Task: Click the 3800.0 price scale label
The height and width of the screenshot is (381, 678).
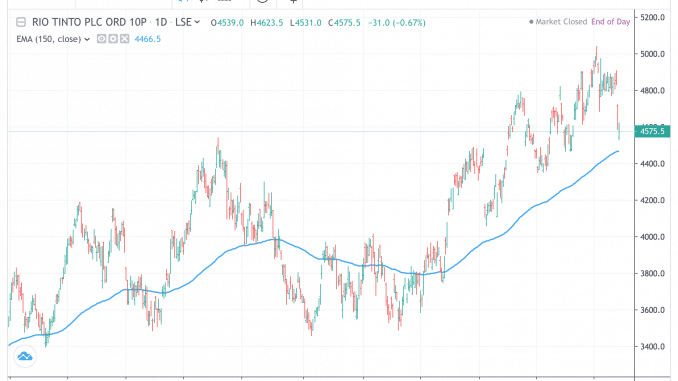Action: click(652, 273)
